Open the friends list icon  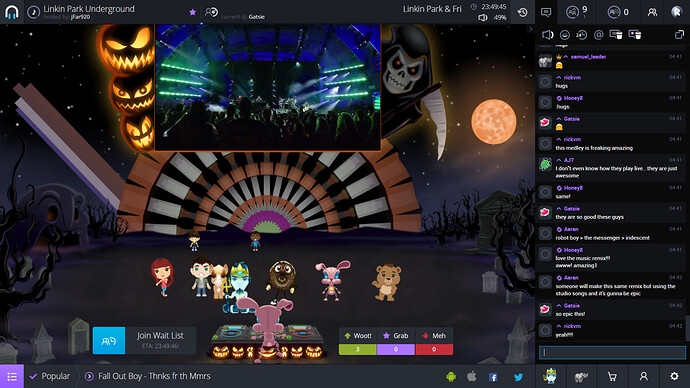[652, 12]
